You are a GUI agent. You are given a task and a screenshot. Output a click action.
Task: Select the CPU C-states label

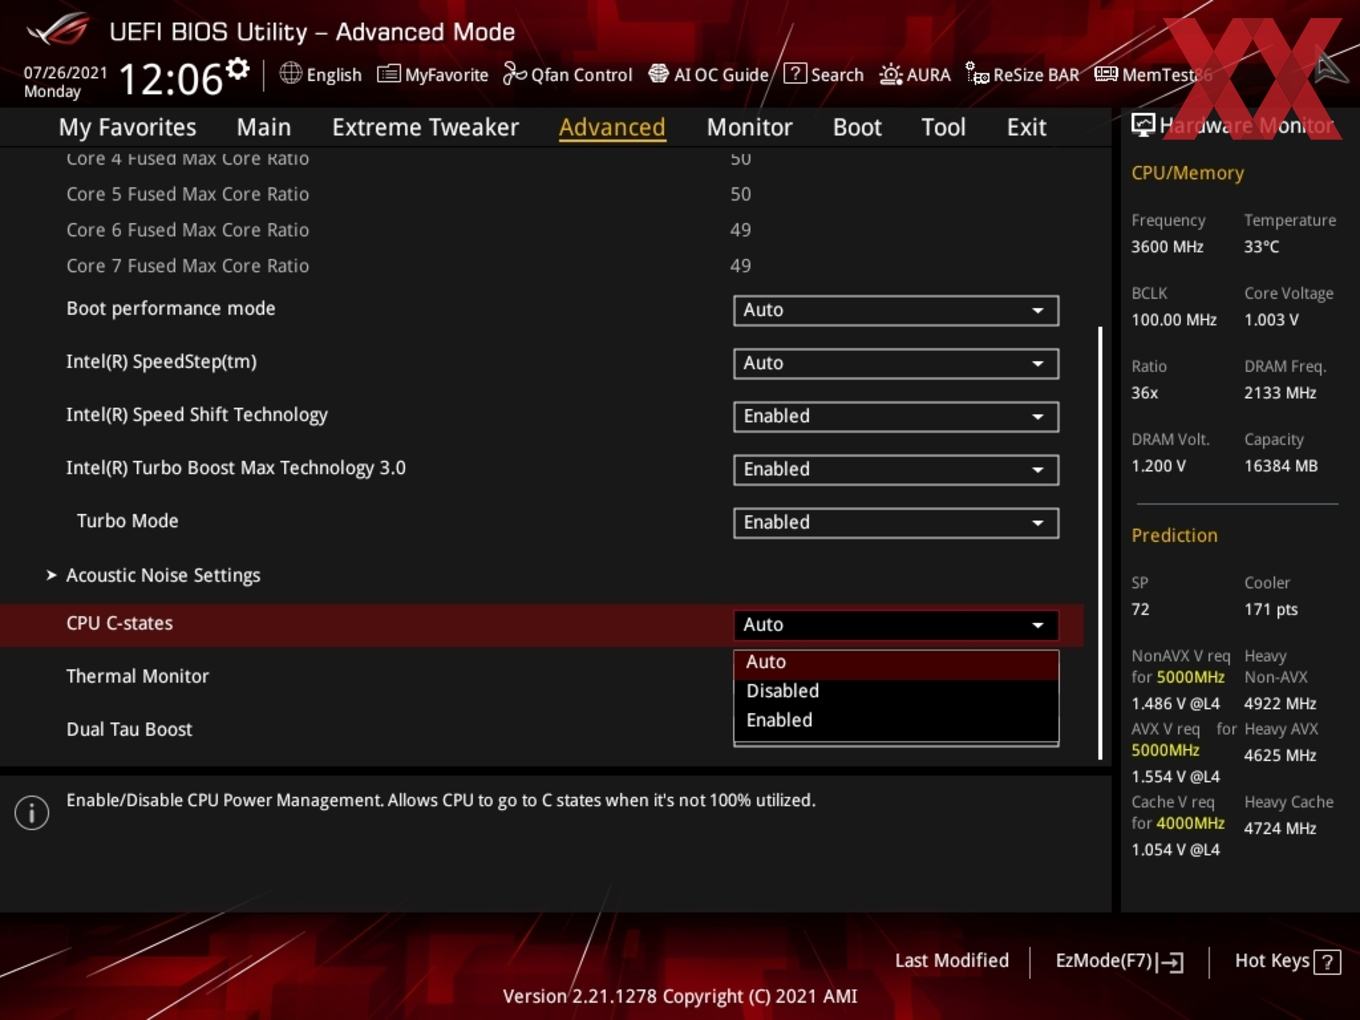pyautogui.click(x=119, y=623)
